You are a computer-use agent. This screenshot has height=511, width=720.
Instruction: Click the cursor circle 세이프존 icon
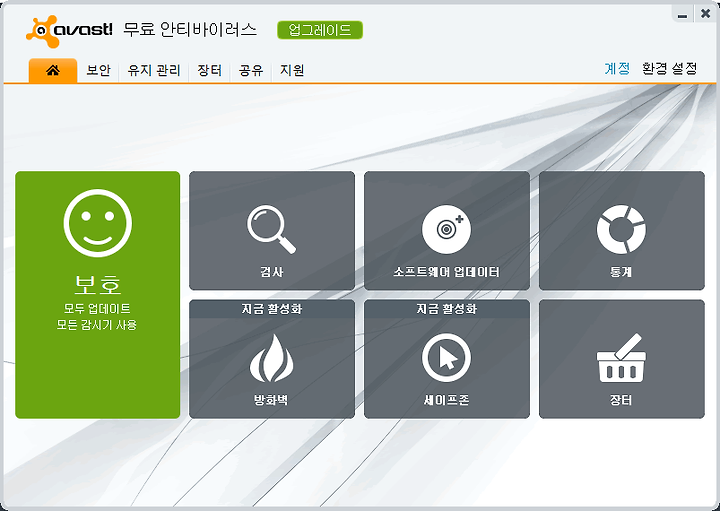click(x=446, y=359)
